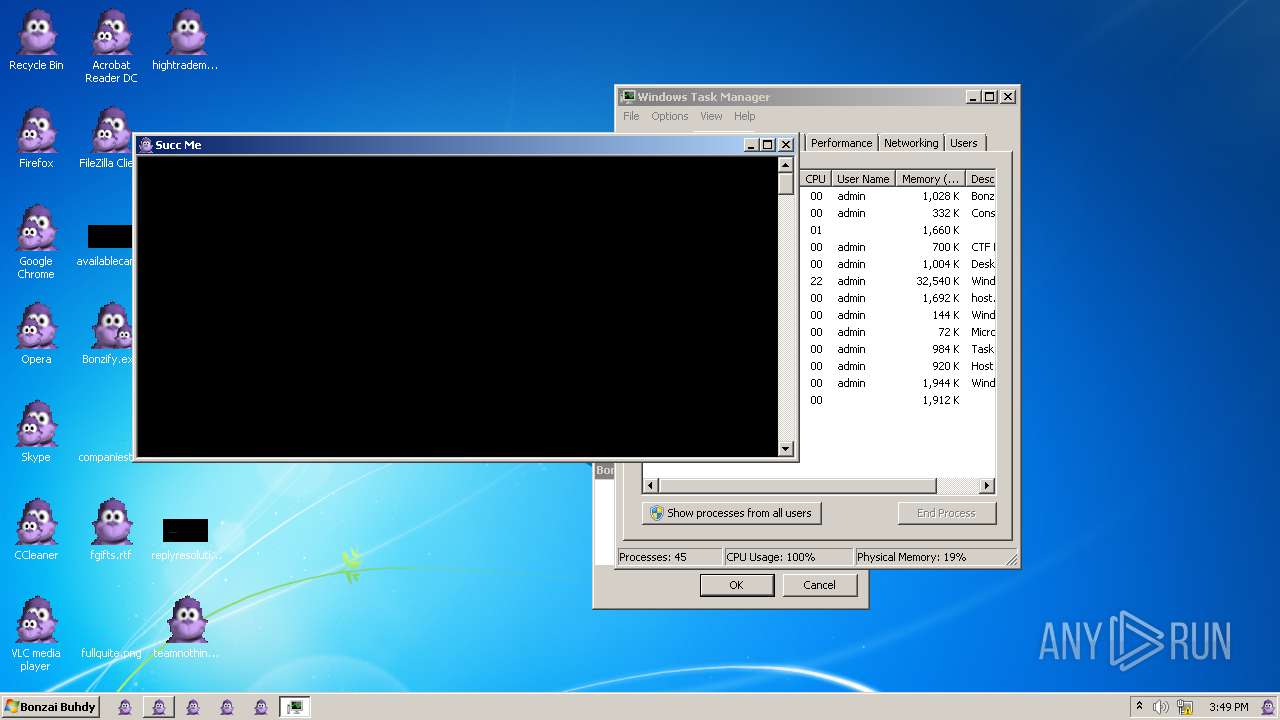Select the fgifts.rtf desktop file

(x=111, y=531)
